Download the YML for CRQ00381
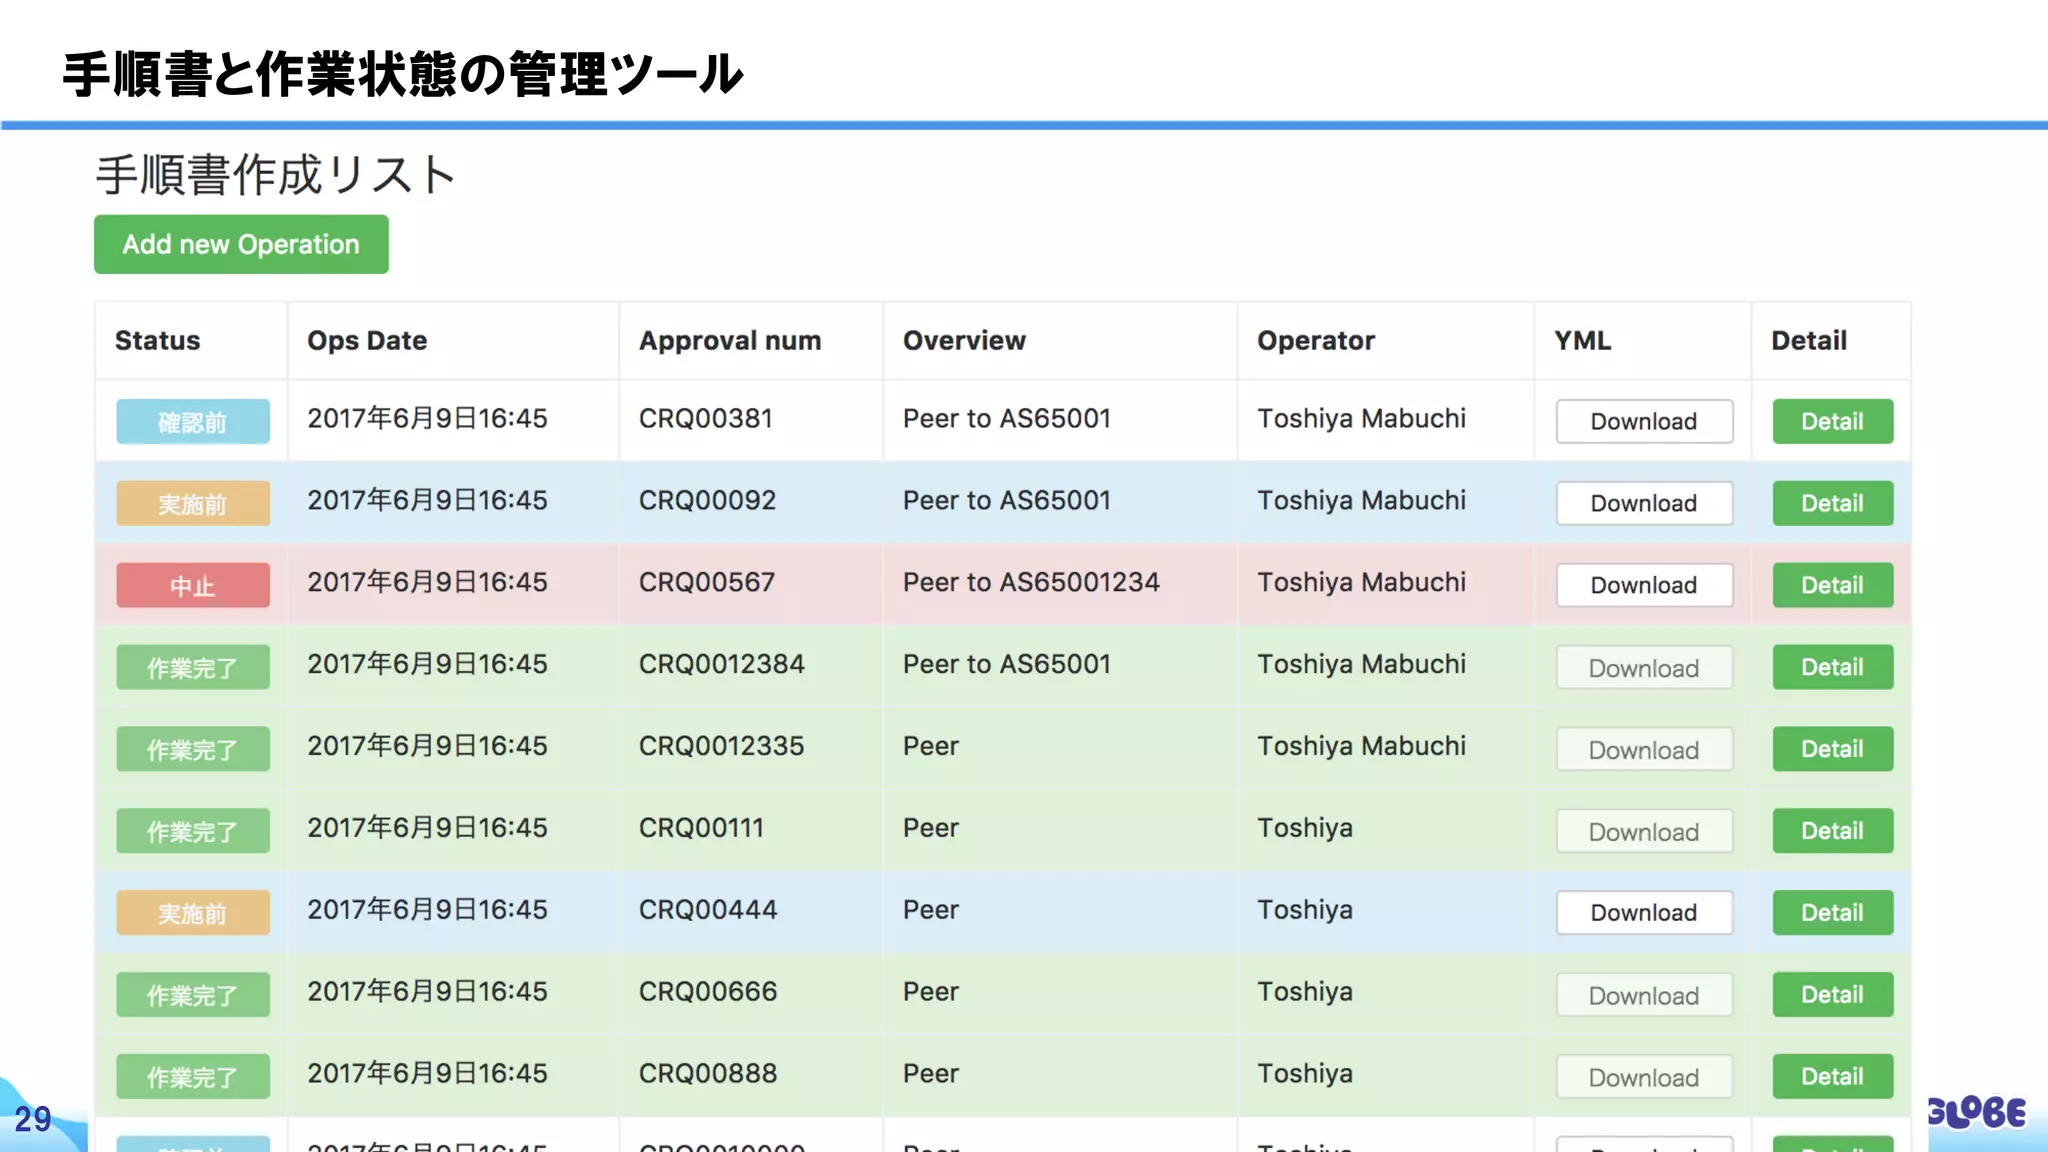Viewport: 2048px width, 1152px height. click(x=1643, y=421)
